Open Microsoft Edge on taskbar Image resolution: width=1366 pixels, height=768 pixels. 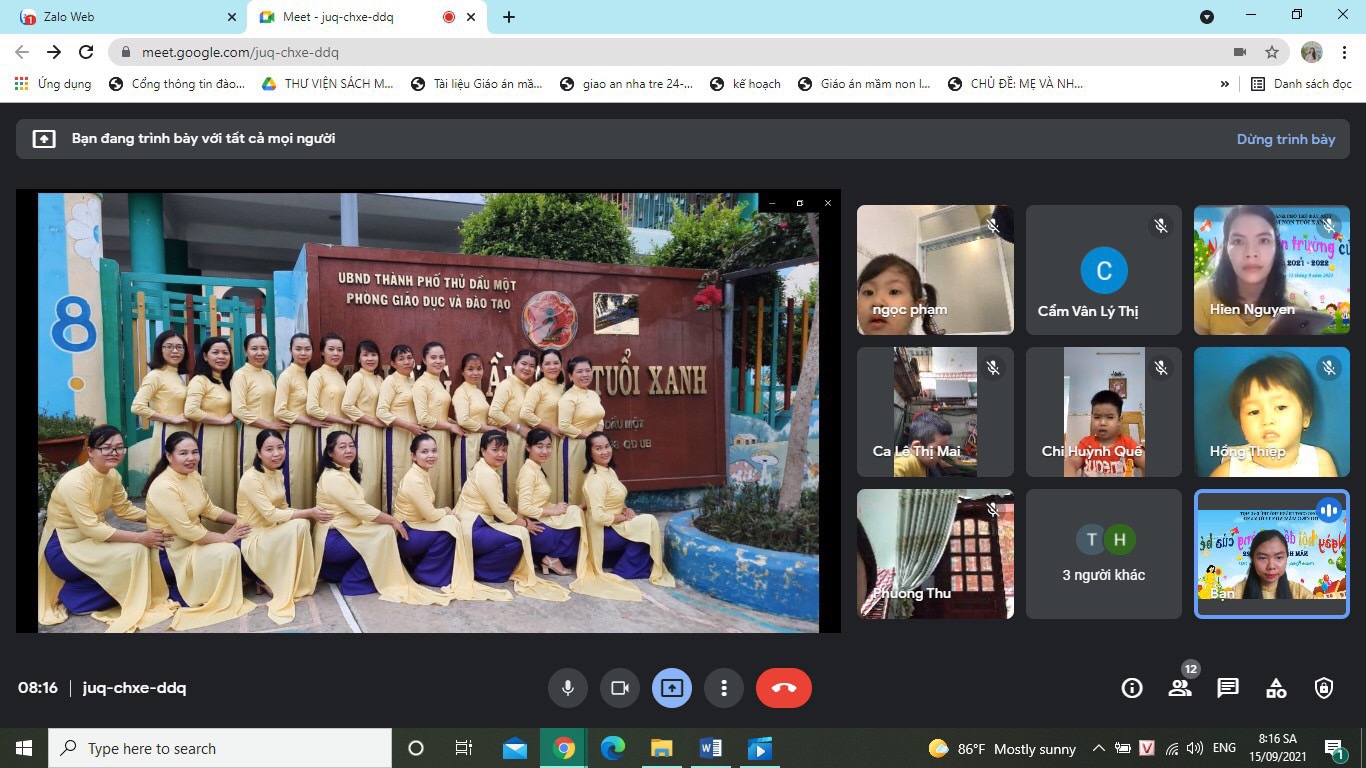point(613,748)
